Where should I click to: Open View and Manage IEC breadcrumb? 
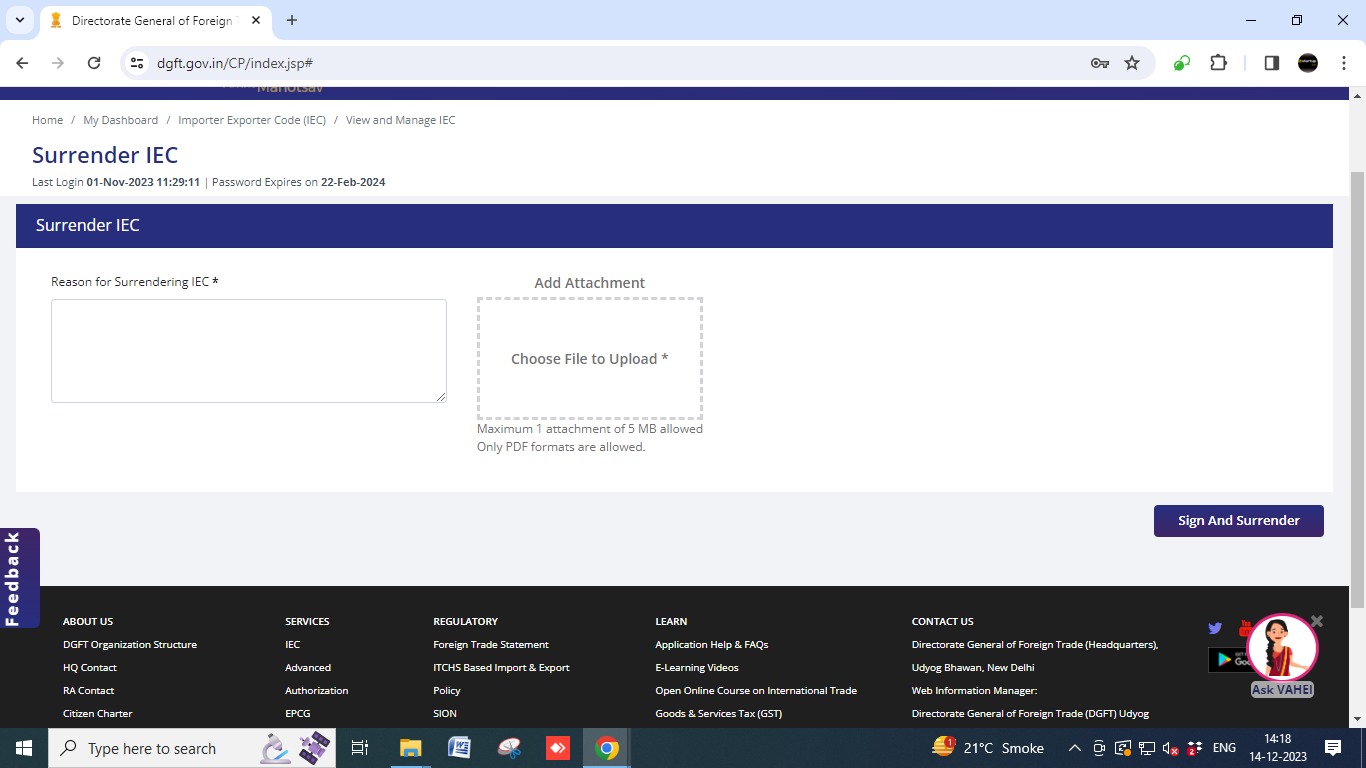point(400,120)
